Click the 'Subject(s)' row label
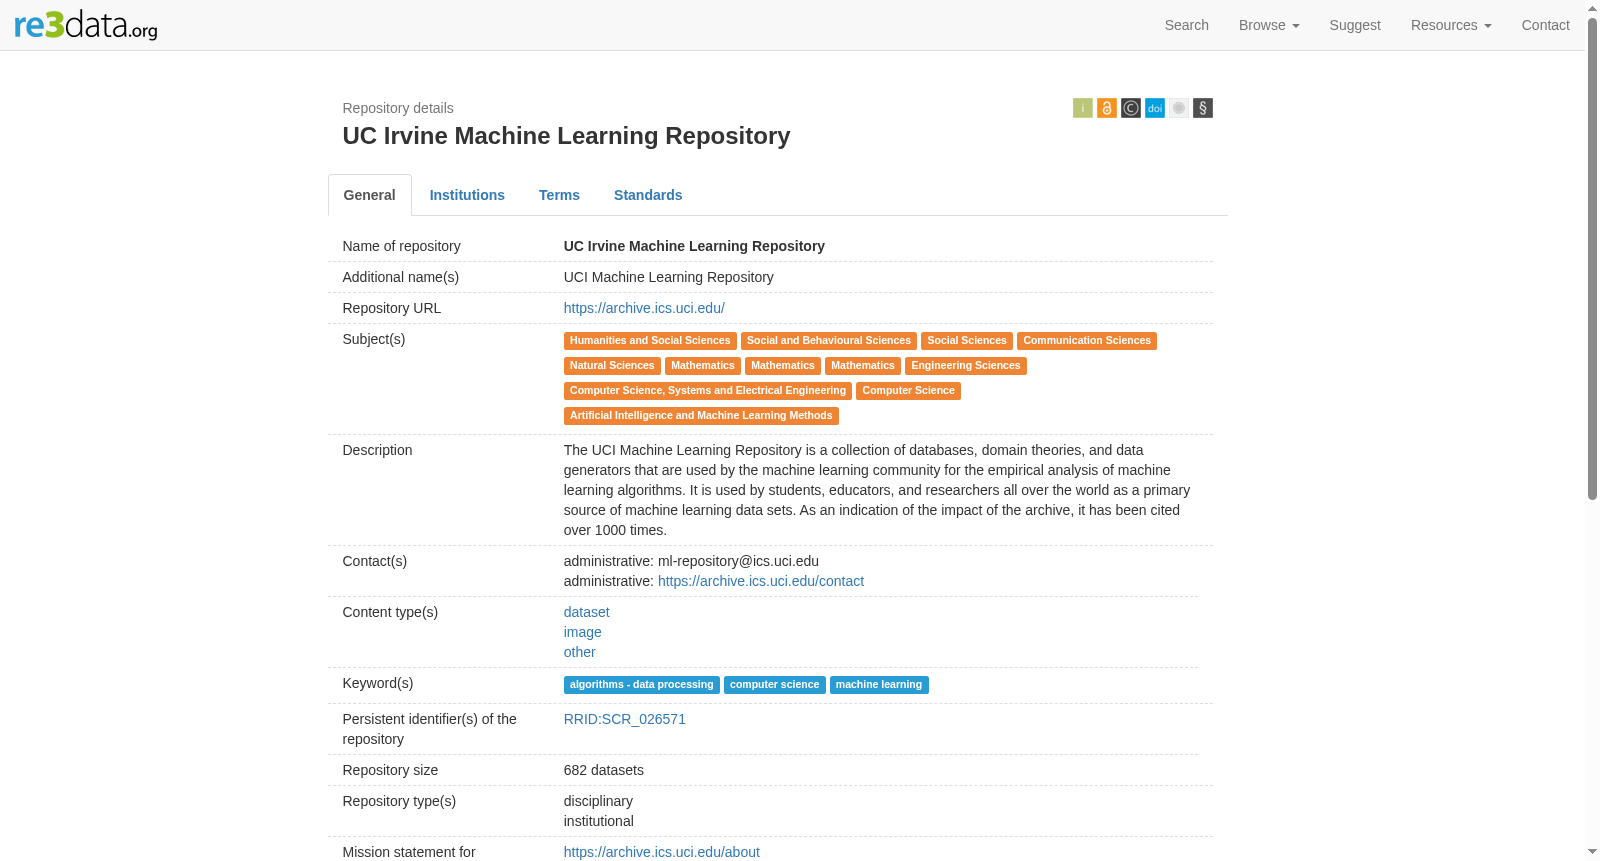The width and height of the screenshot is (1600, 861). tap(374, 339)
